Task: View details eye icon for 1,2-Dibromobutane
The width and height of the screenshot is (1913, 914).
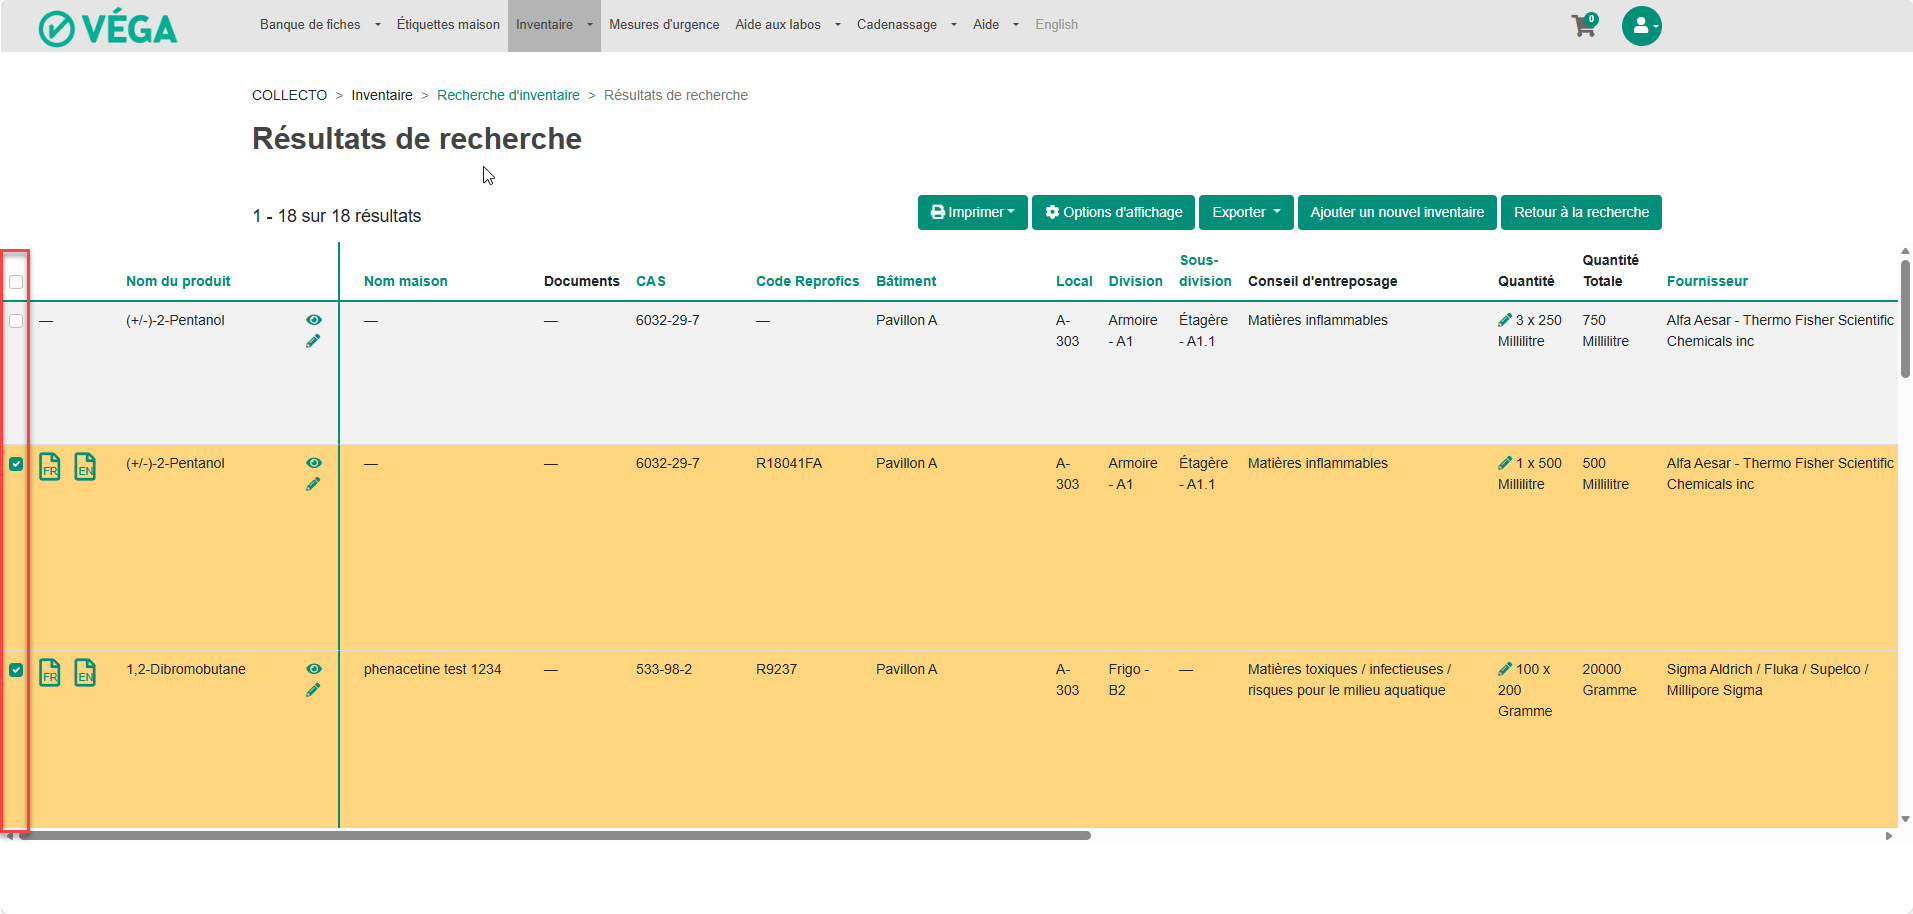Action: coord(314,669)
